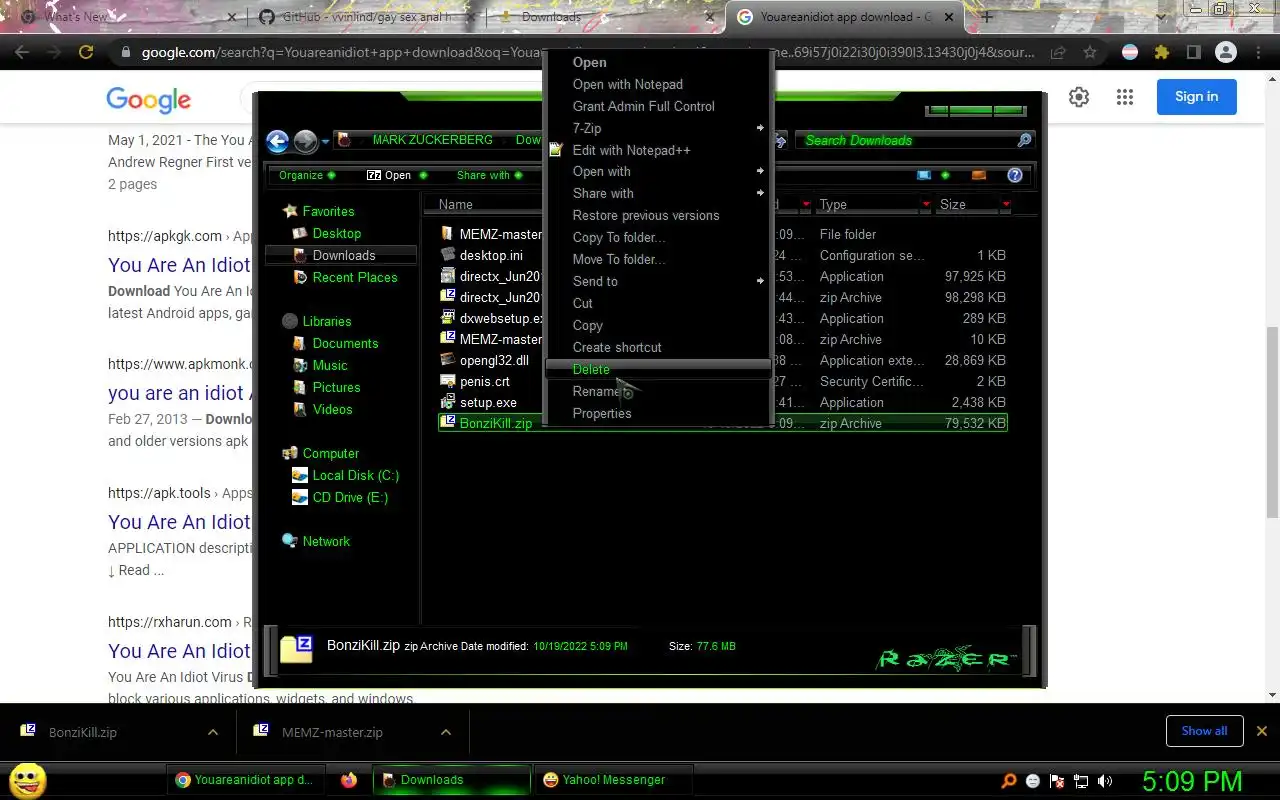This screenshot has width=1280, height=800.
Task: Select the setup.exe file row
Action: click(722, 402)
